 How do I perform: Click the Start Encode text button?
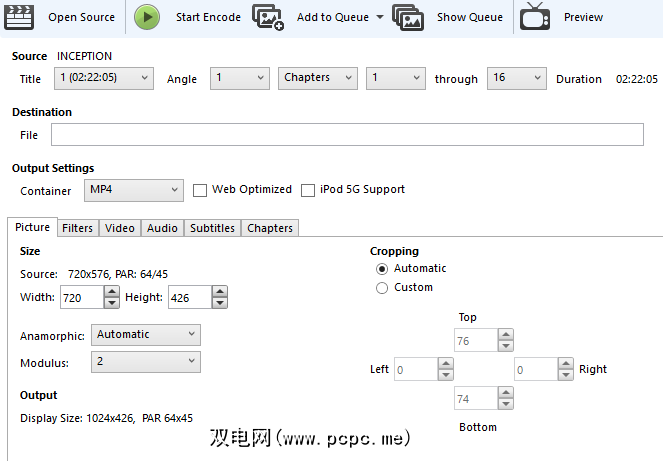click(208, 17)
